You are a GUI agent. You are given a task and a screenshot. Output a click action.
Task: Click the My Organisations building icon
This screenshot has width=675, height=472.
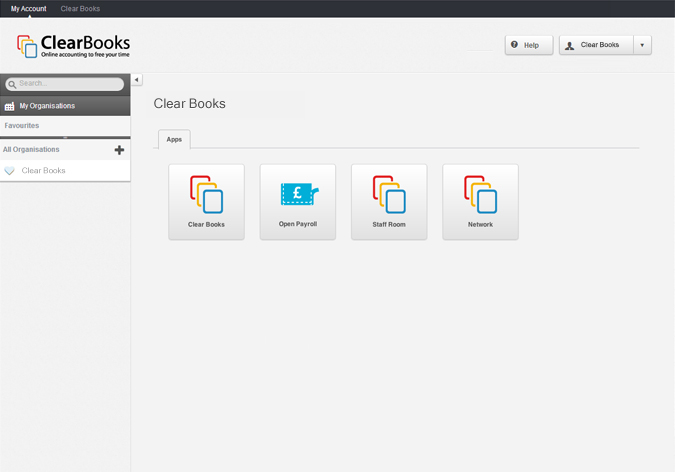tap(10, 106)
